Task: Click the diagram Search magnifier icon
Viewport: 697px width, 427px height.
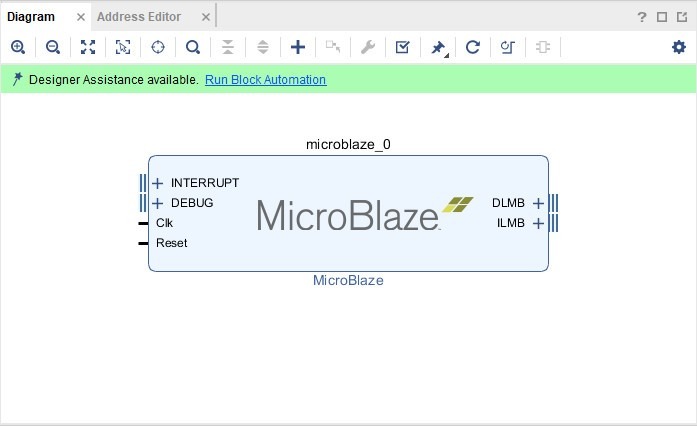Action: pos(193,47)
